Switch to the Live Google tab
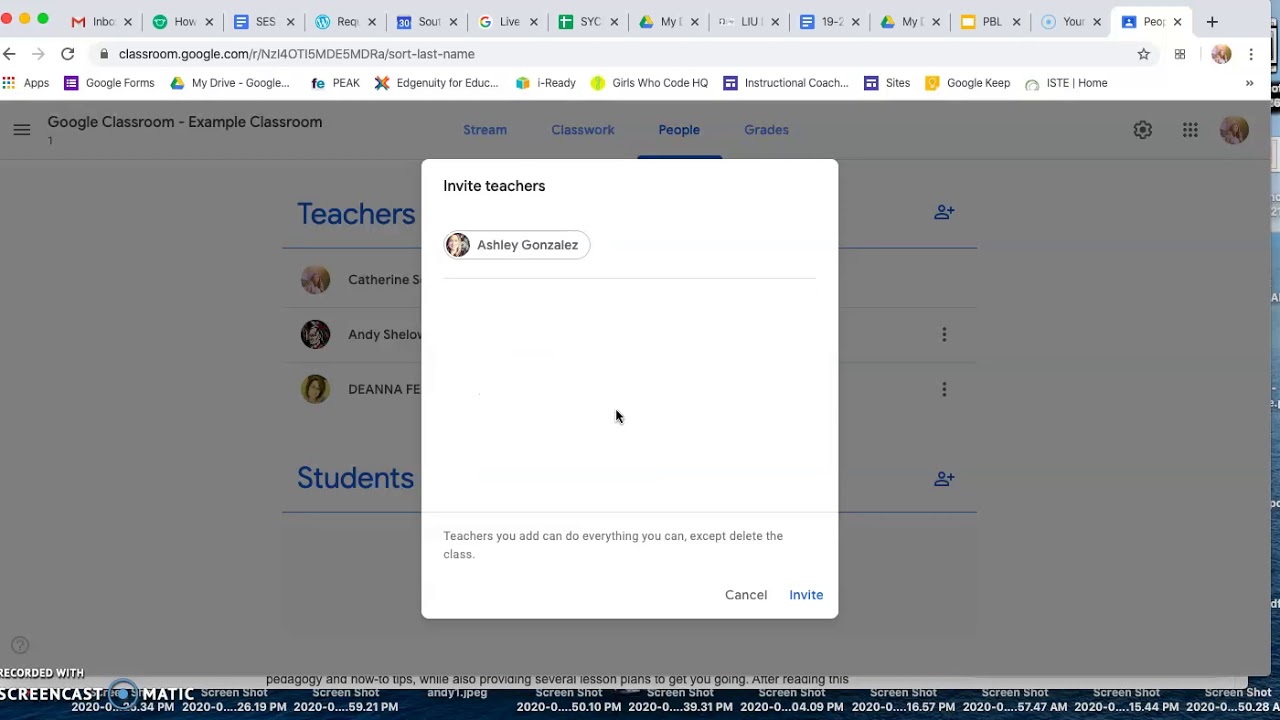Viewport: 1280px width, 720px height. click(x=508, y=21)
